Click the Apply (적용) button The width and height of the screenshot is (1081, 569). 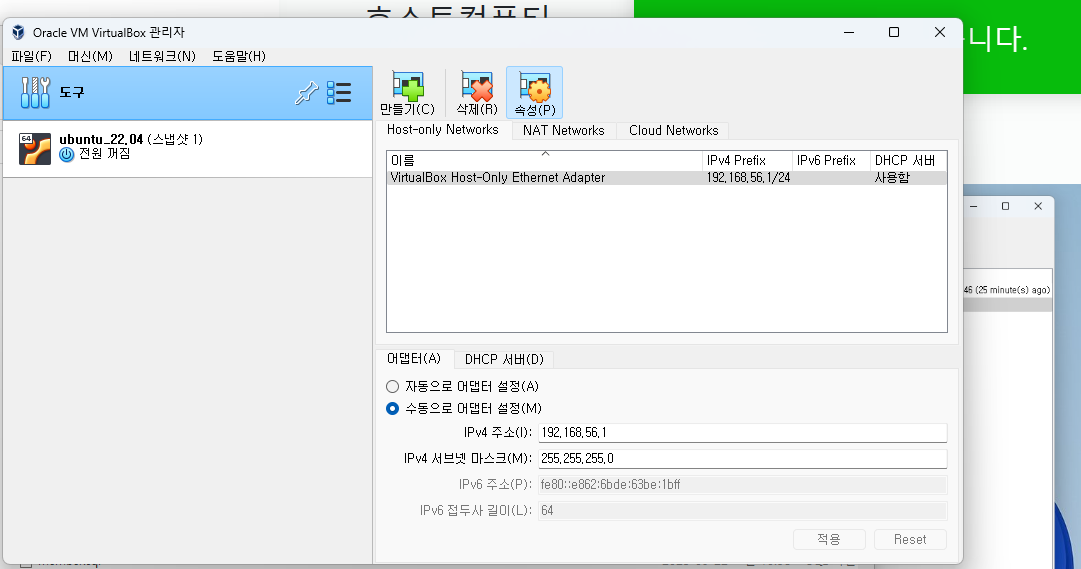coord(829,539)
